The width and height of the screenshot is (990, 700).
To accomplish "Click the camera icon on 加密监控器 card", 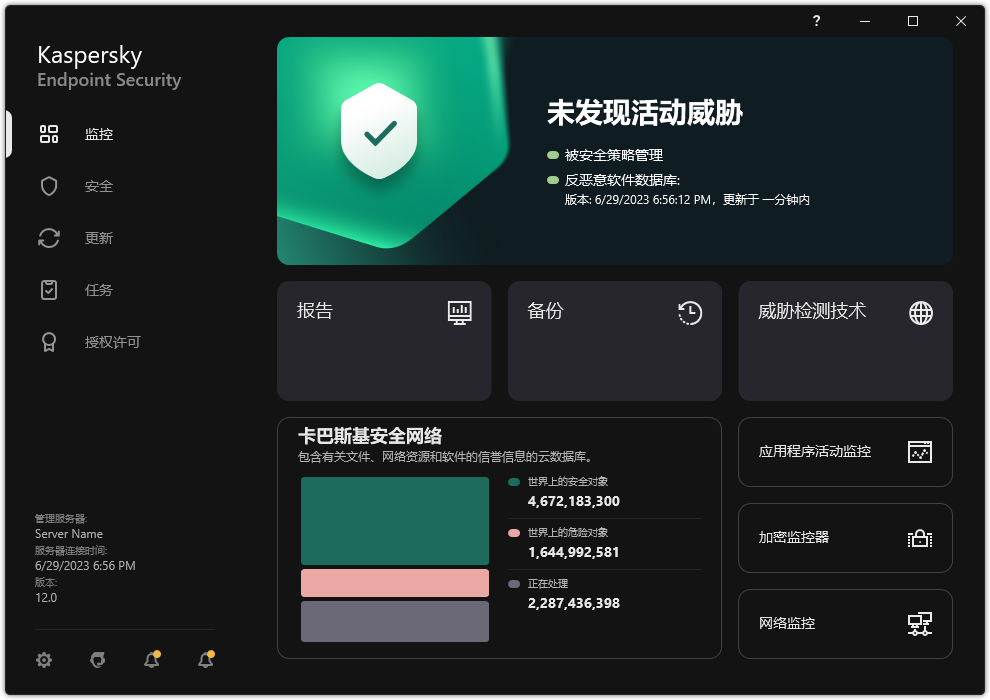I will (919, 538).
